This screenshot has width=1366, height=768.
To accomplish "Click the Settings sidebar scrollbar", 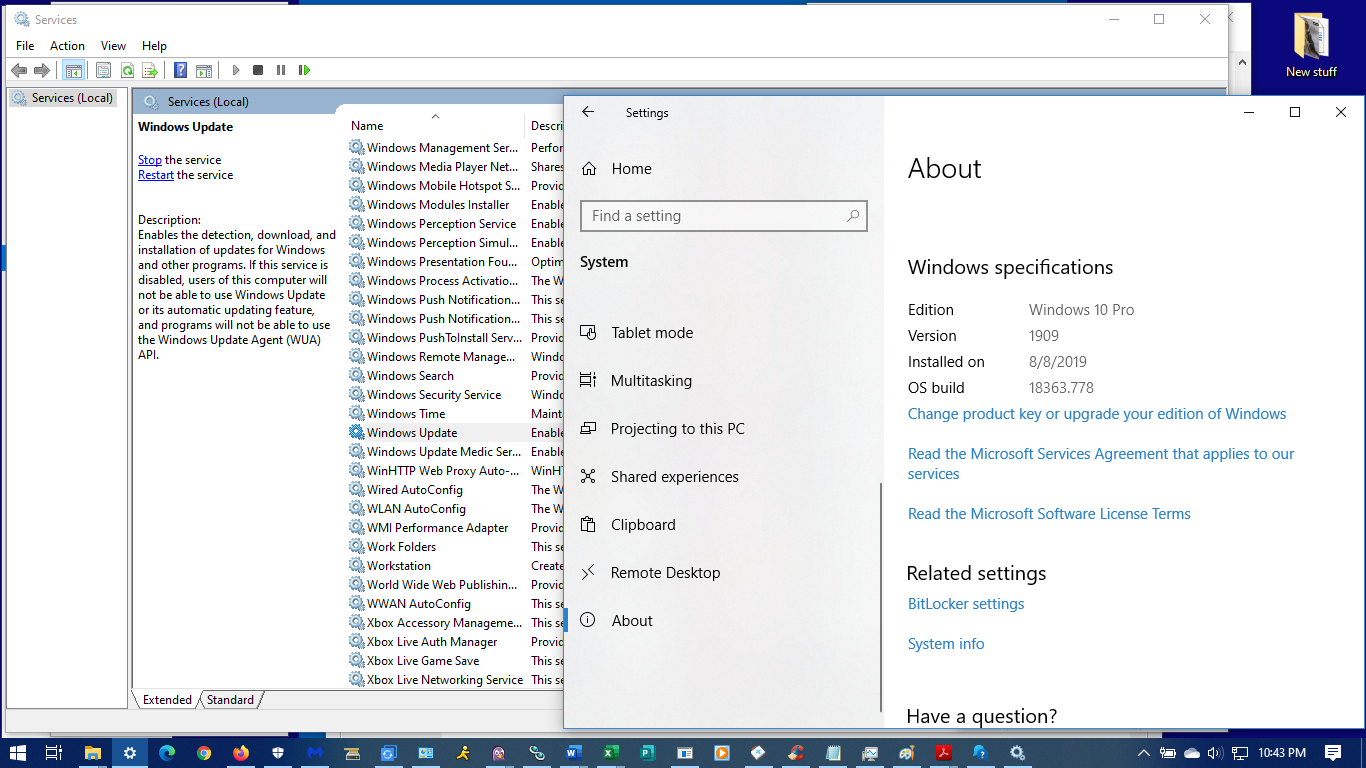I will click(881, 596).
